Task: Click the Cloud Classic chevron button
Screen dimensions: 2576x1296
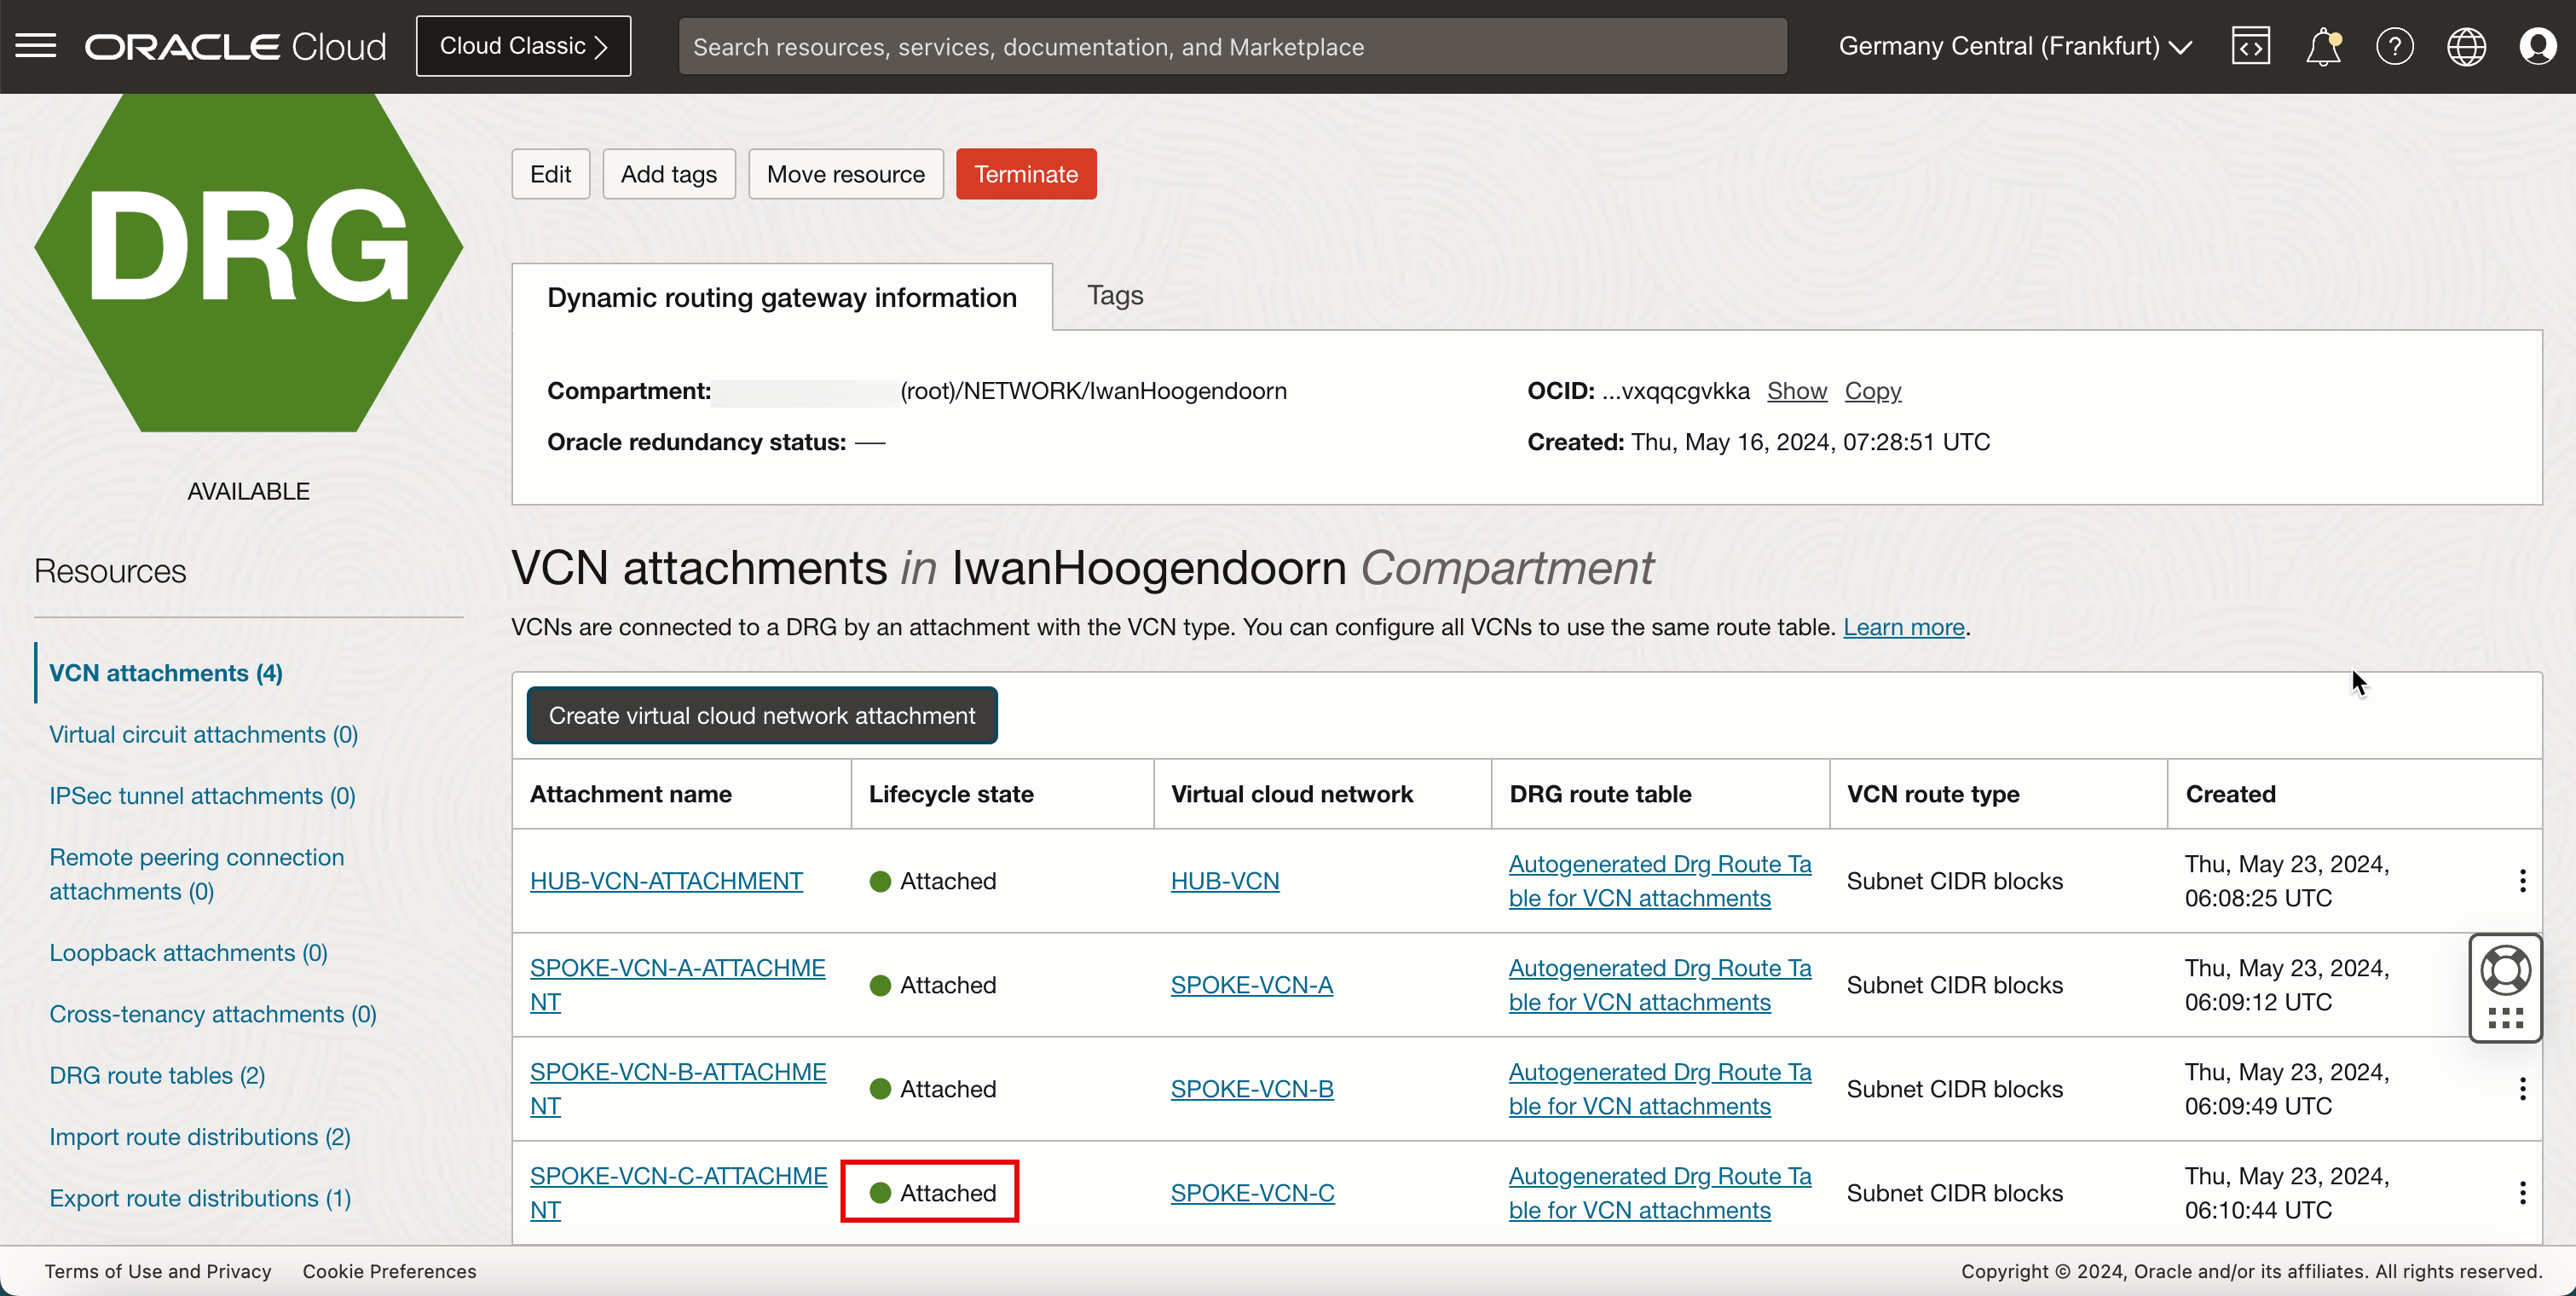Action: click(x=523, y=46)
